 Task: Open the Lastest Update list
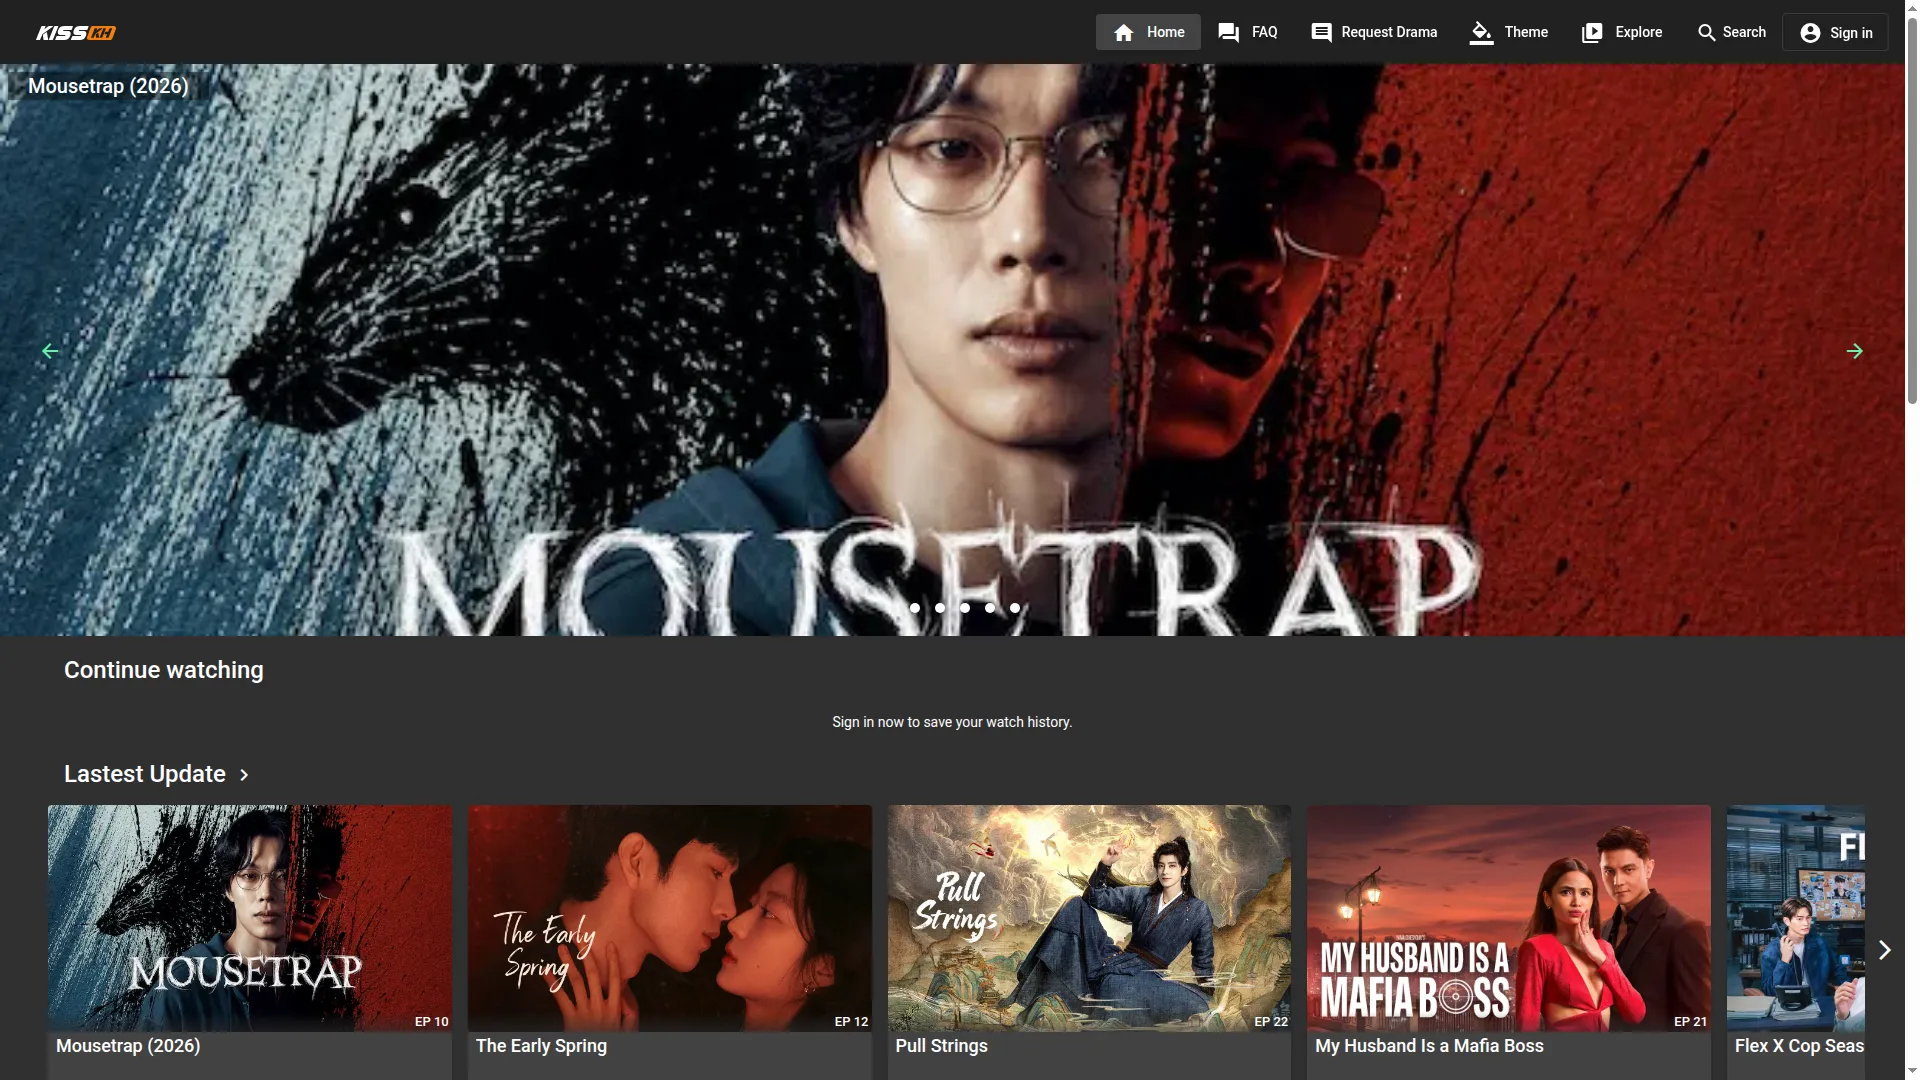(156, 774)
